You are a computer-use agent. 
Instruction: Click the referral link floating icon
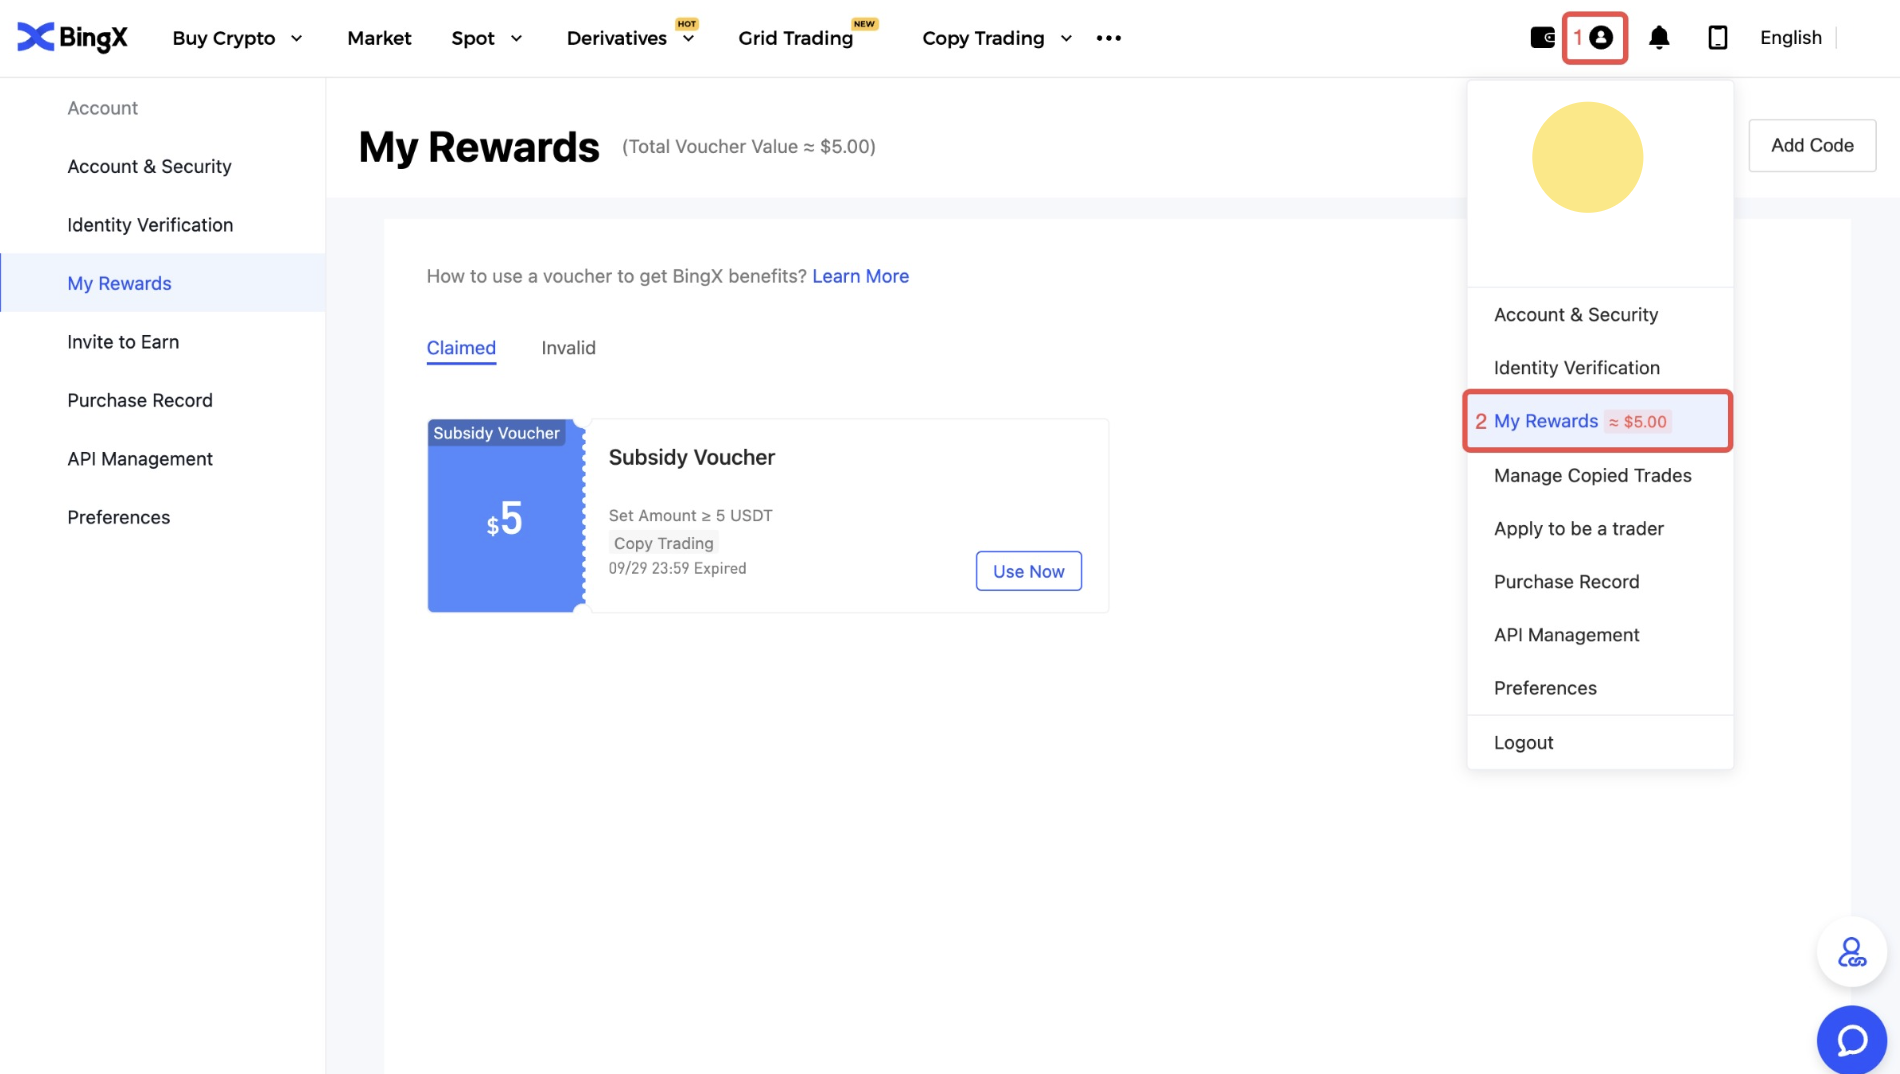(1851, 952)
